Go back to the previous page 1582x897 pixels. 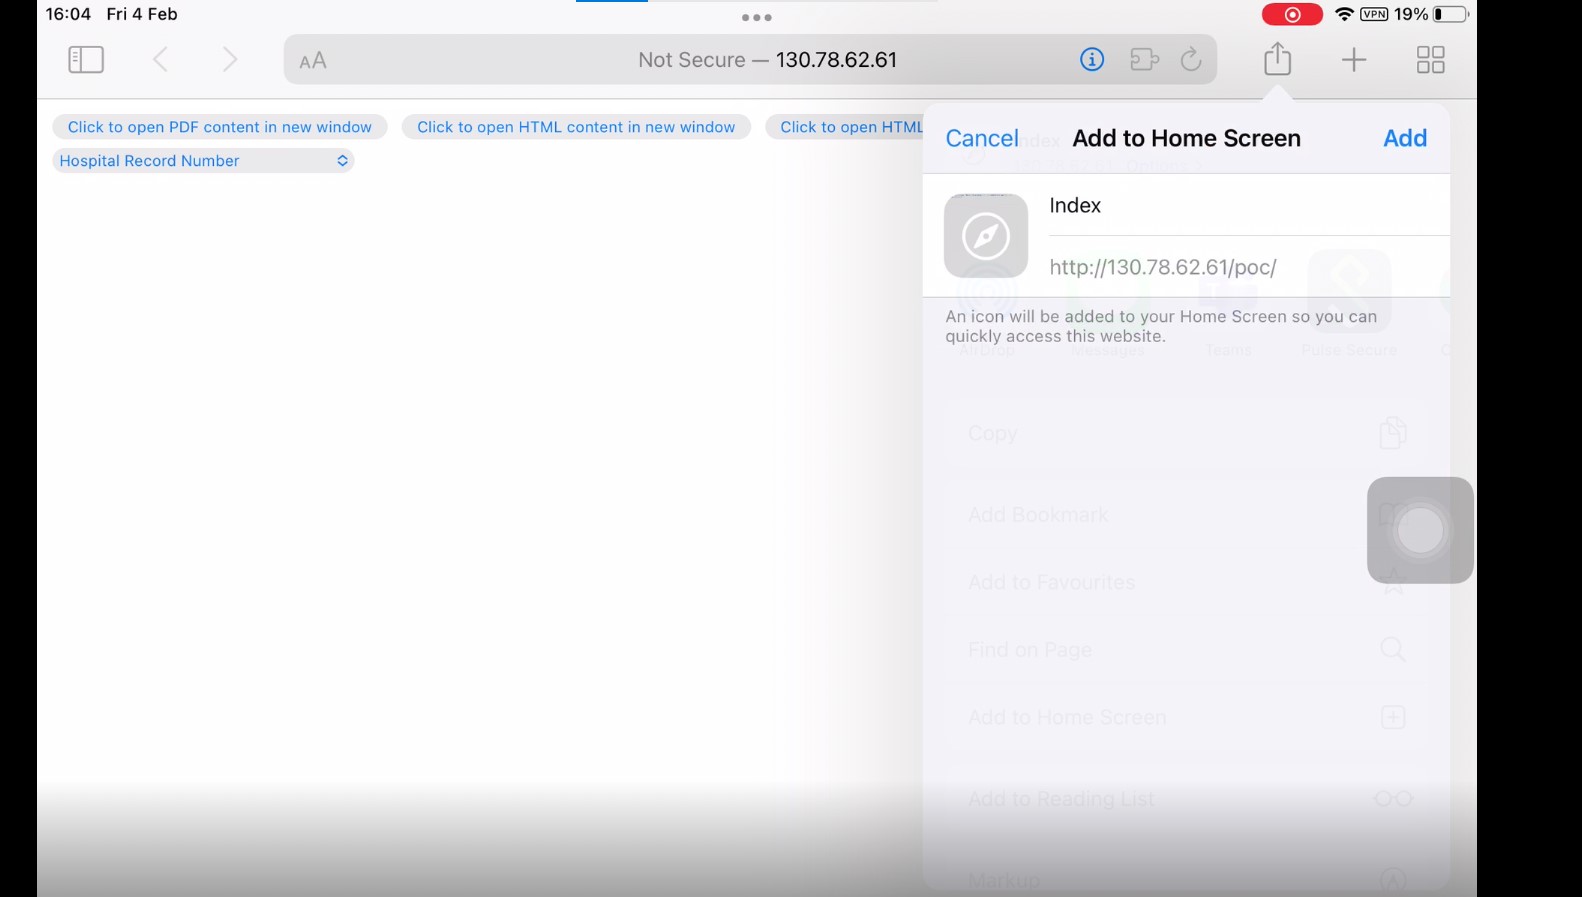[160, 60]
